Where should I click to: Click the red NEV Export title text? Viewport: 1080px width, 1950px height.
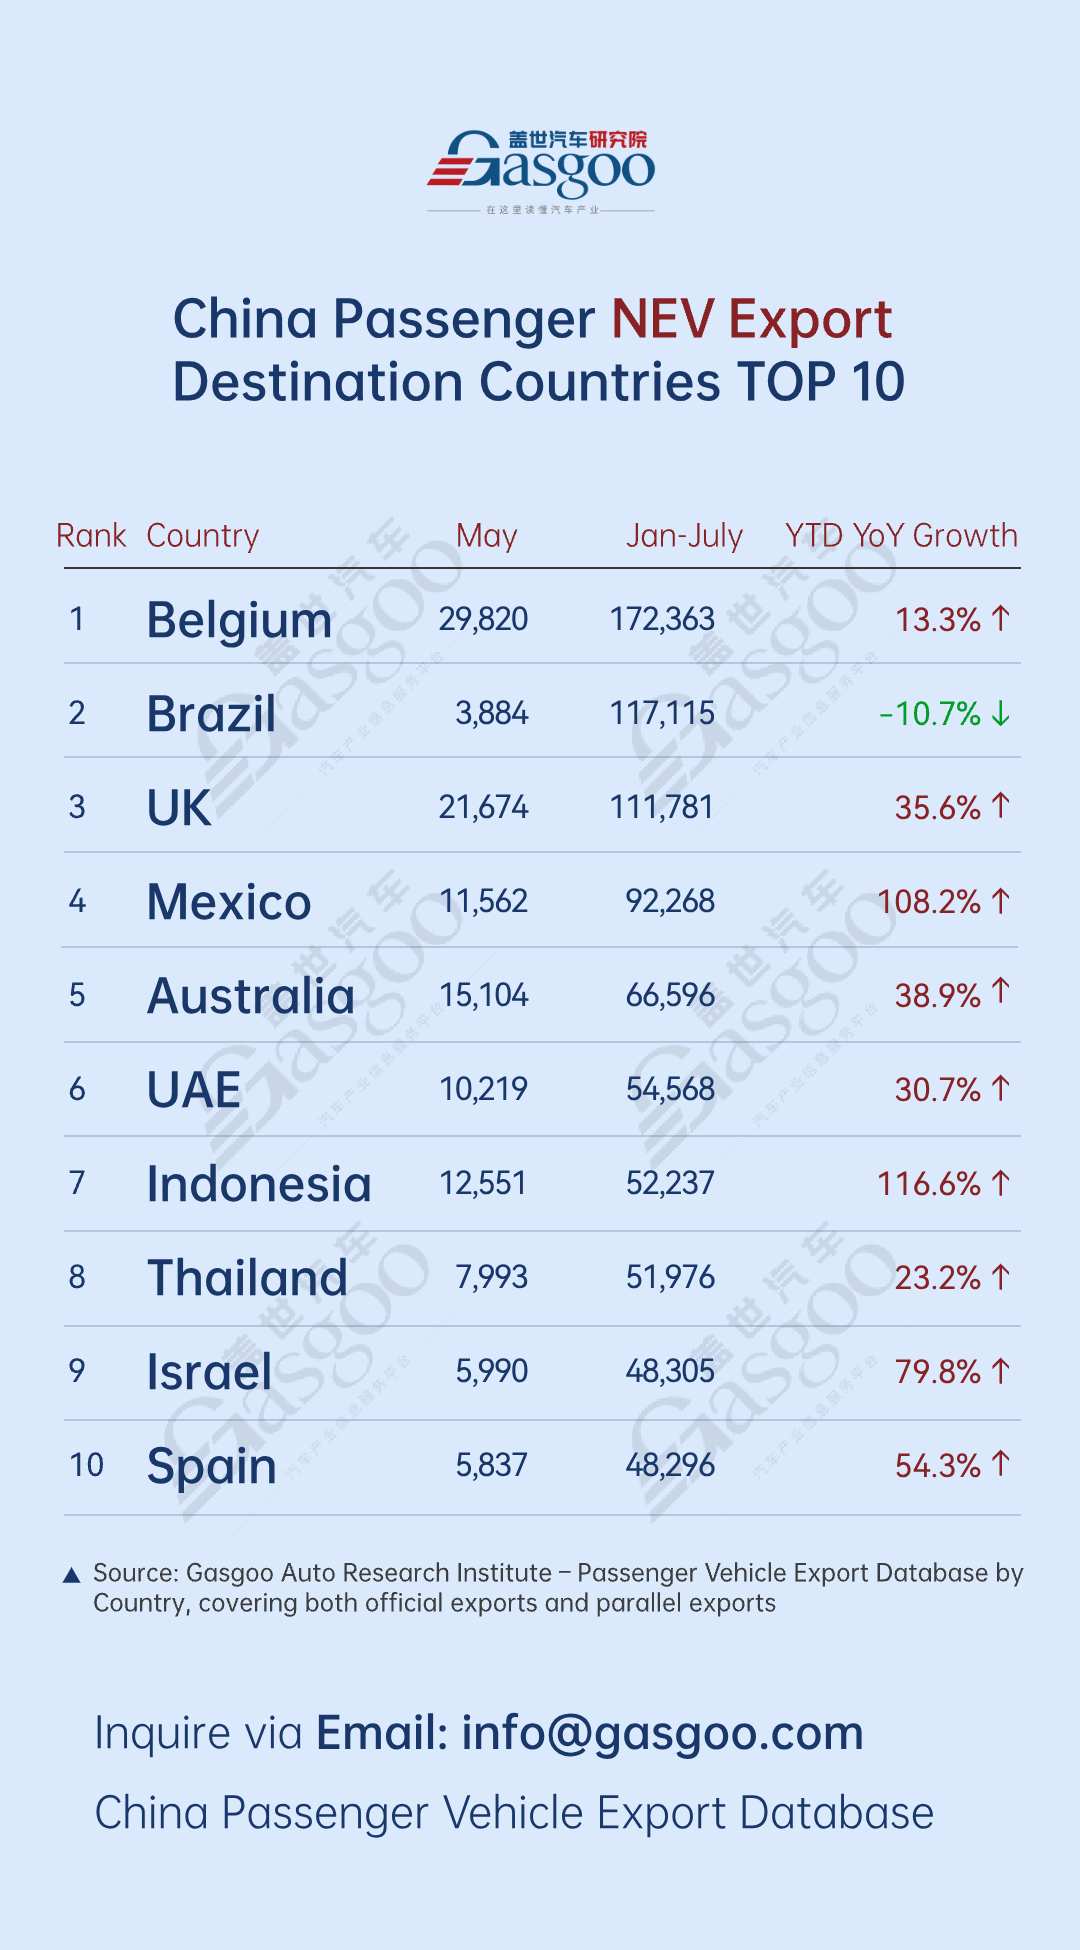[751, 320]
